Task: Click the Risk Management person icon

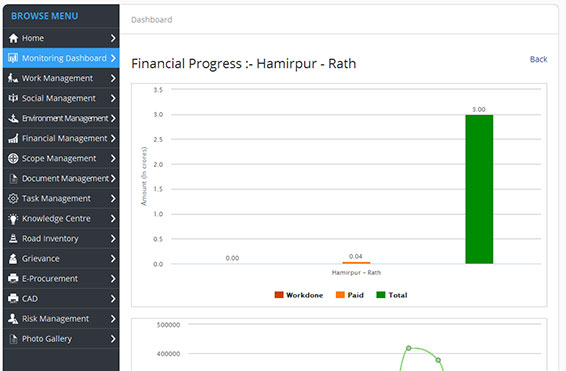Action: click(13, 319)
